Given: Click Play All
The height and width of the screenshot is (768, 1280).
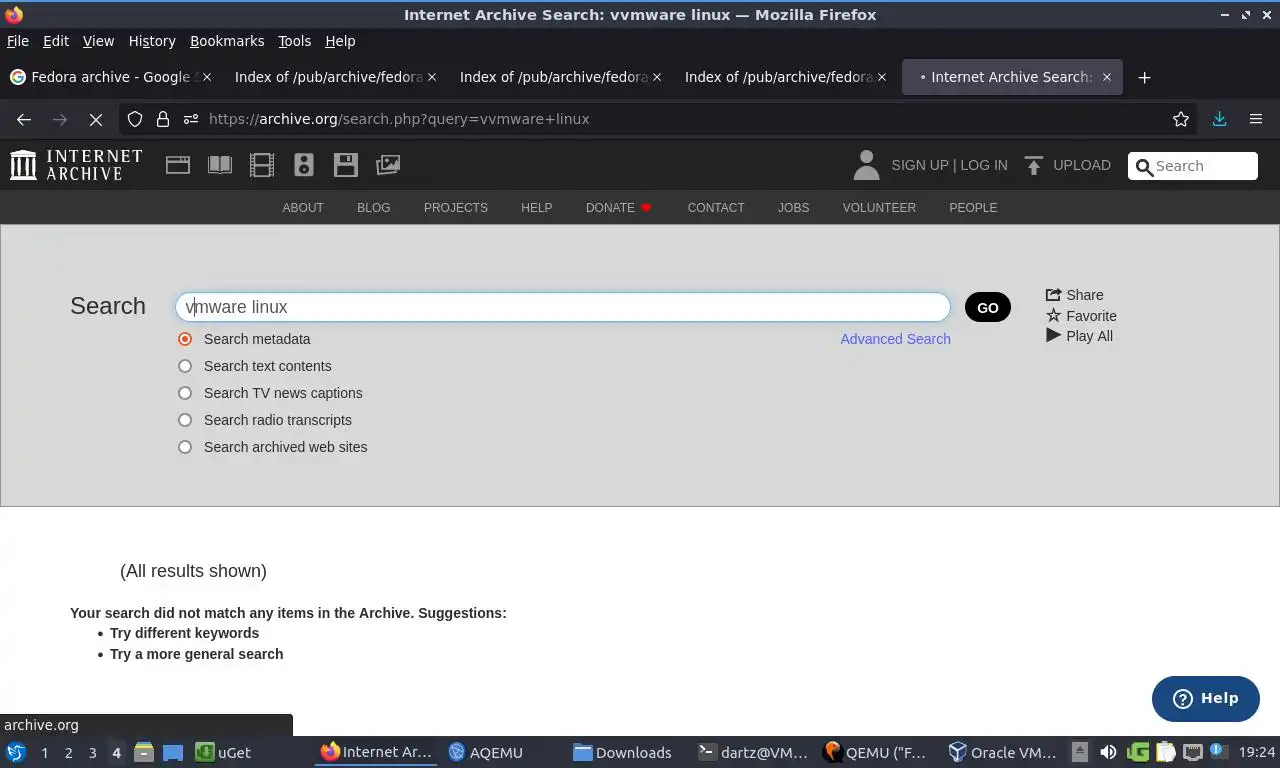Looking at the screenshot, I should (x=1079, y=336).
